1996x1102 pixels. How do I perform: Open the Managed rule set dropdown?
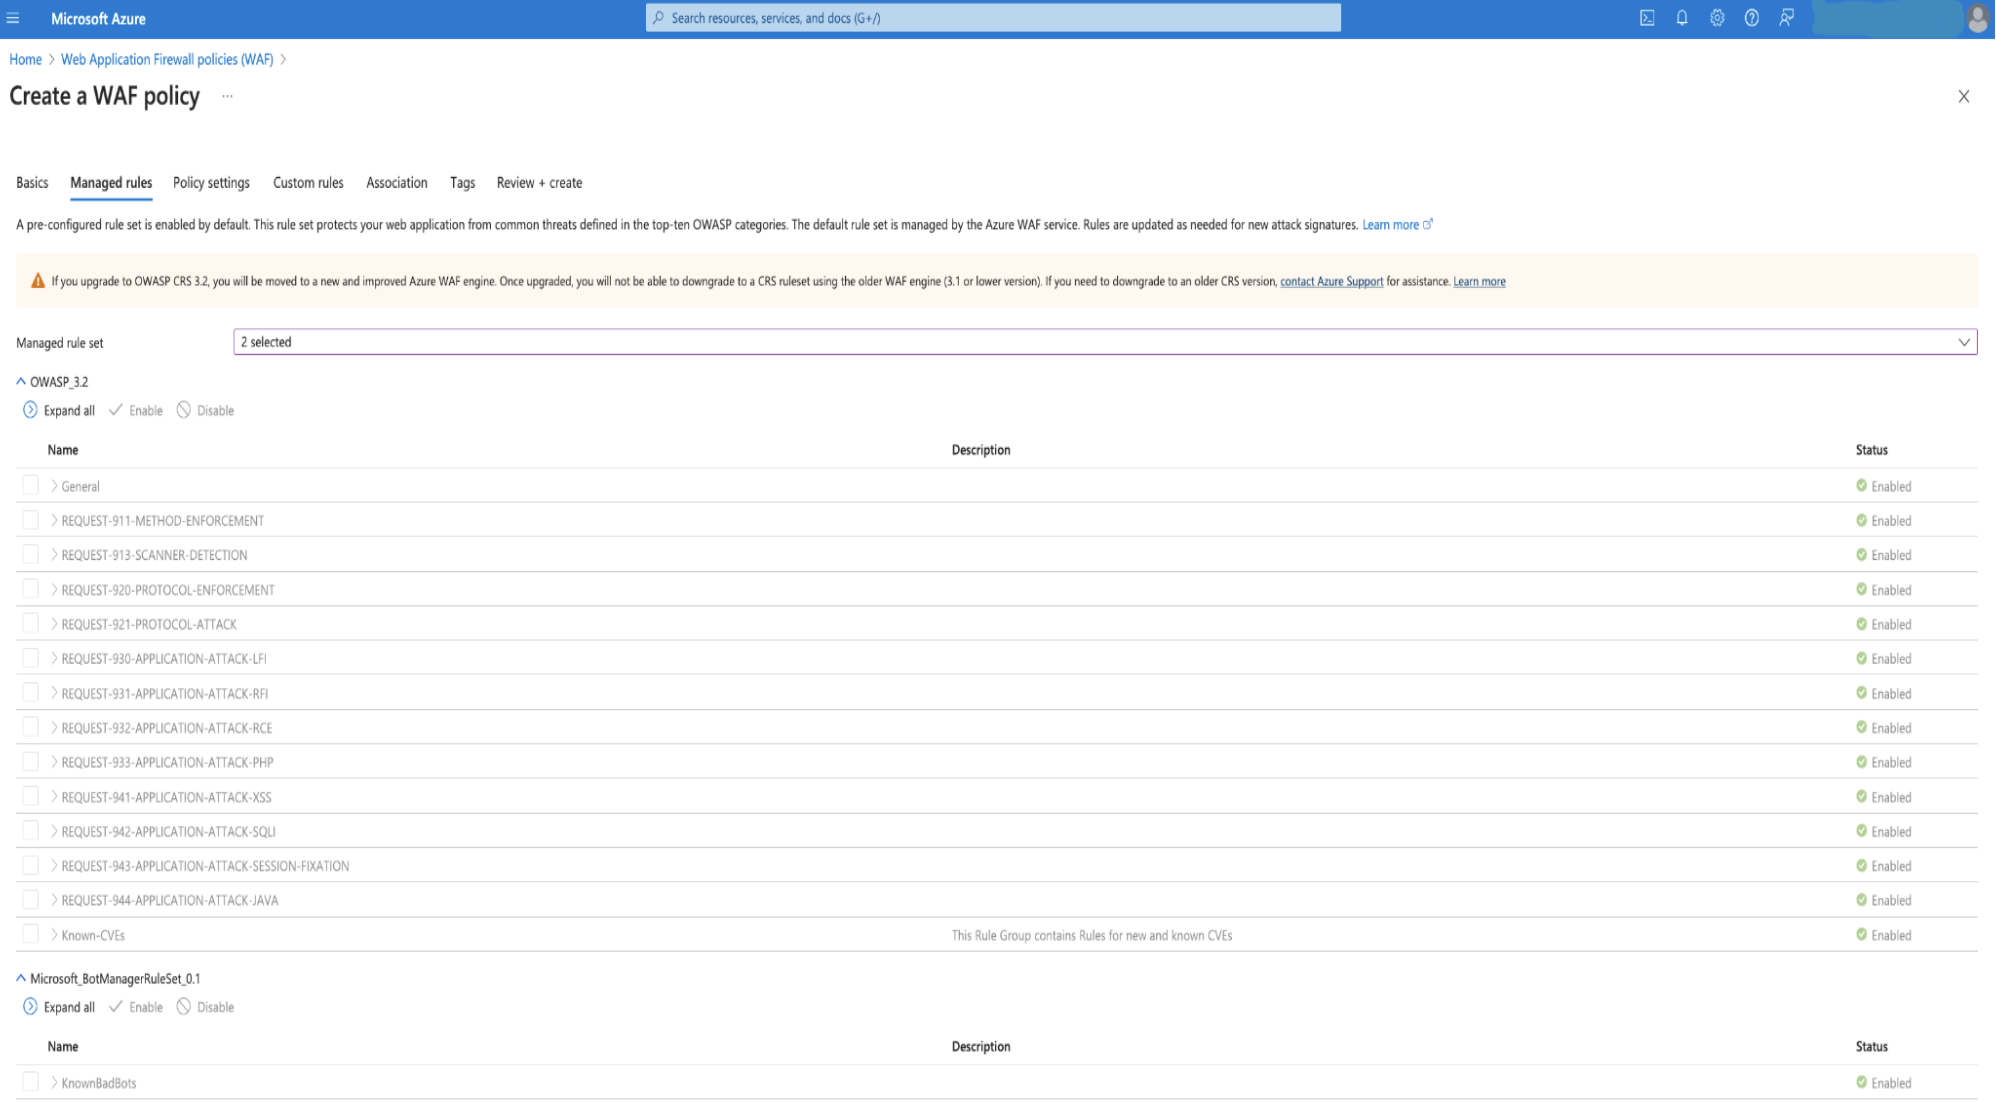point(1104,342)
